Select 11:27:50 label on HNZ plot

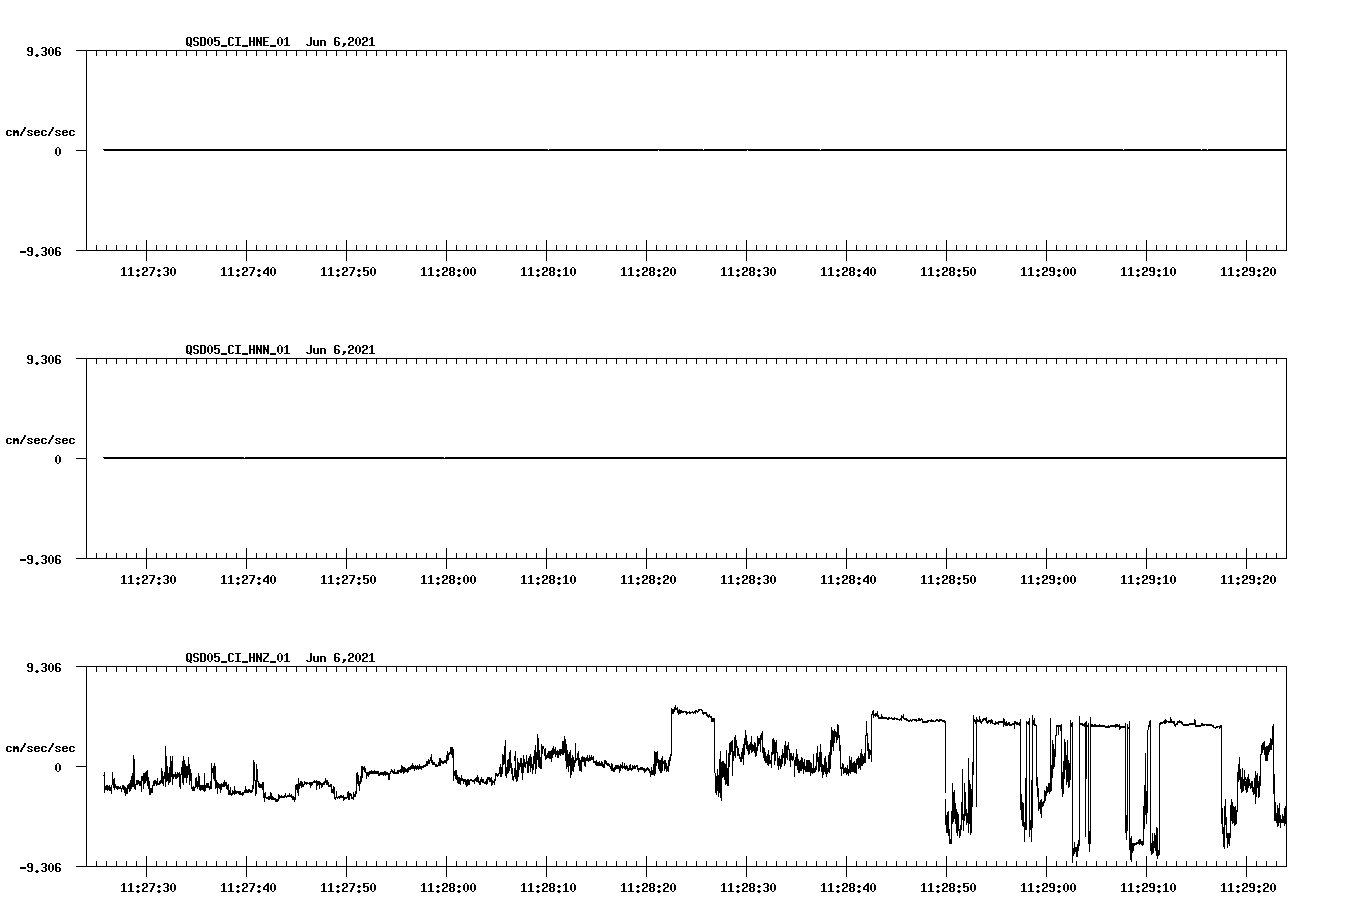[x=348, y=888]
